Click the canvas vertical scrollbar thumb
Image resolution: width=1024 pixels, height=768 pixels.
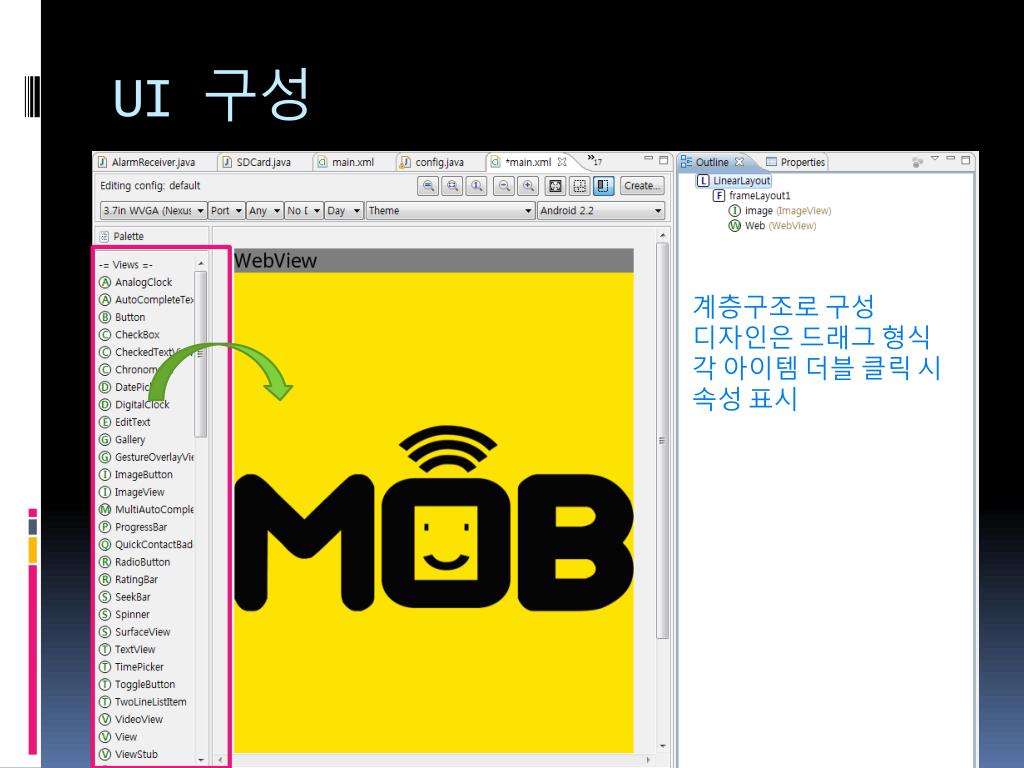(662, 441)
